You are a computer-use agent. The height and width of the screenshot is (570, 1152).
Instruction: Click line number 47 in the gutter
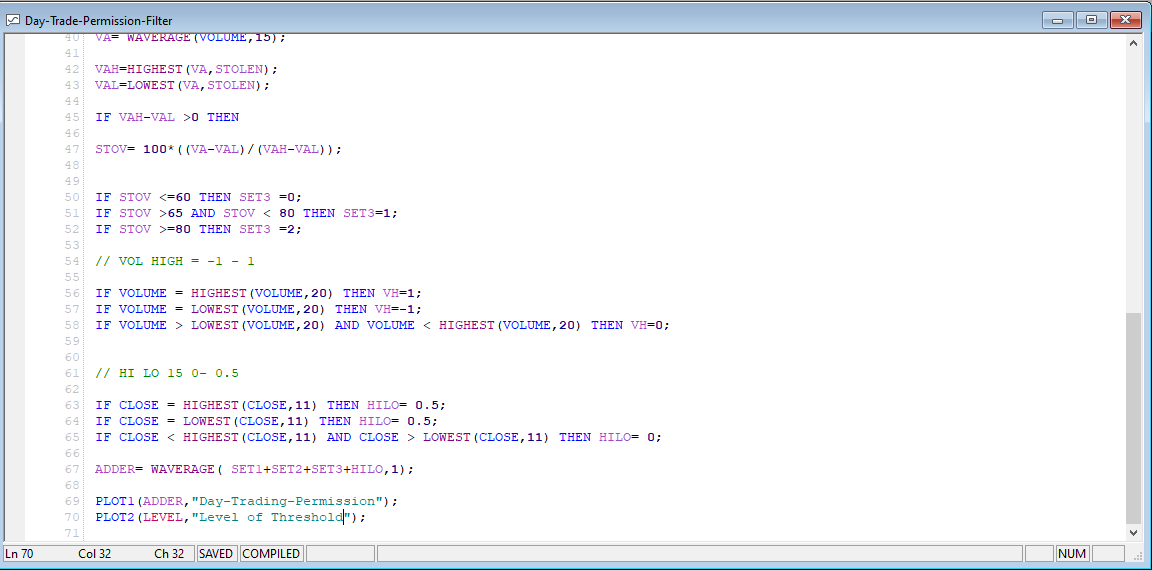coord(71,149)
